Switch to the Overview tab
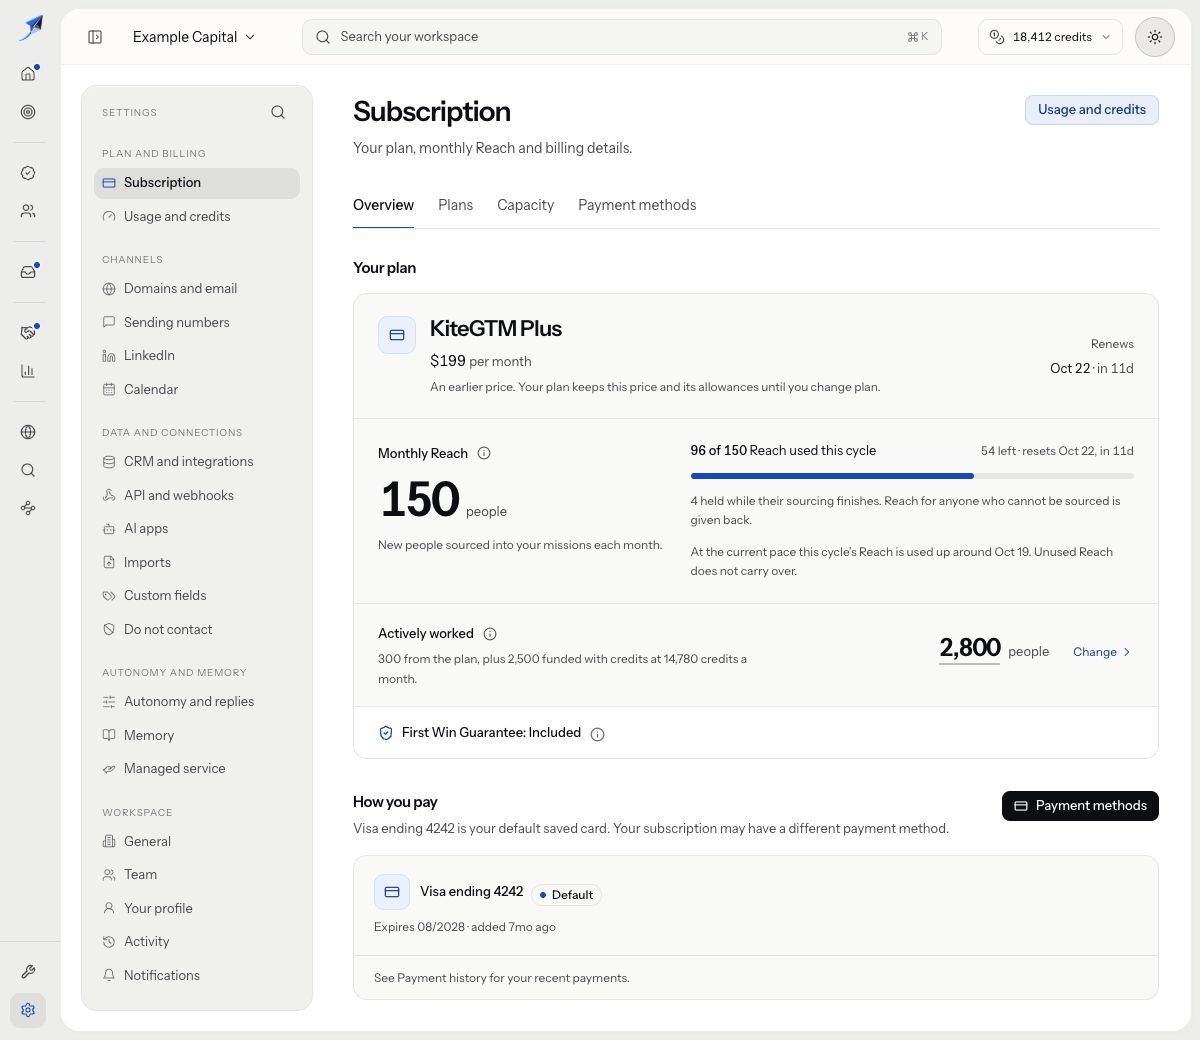 (x=383, y=205)
